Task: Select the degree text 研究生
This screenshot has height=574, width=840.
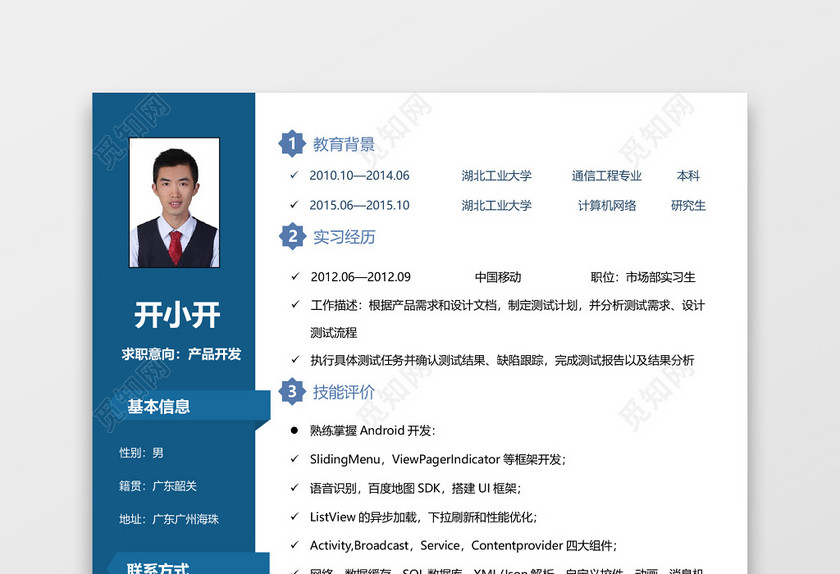Action: point(688,205)
